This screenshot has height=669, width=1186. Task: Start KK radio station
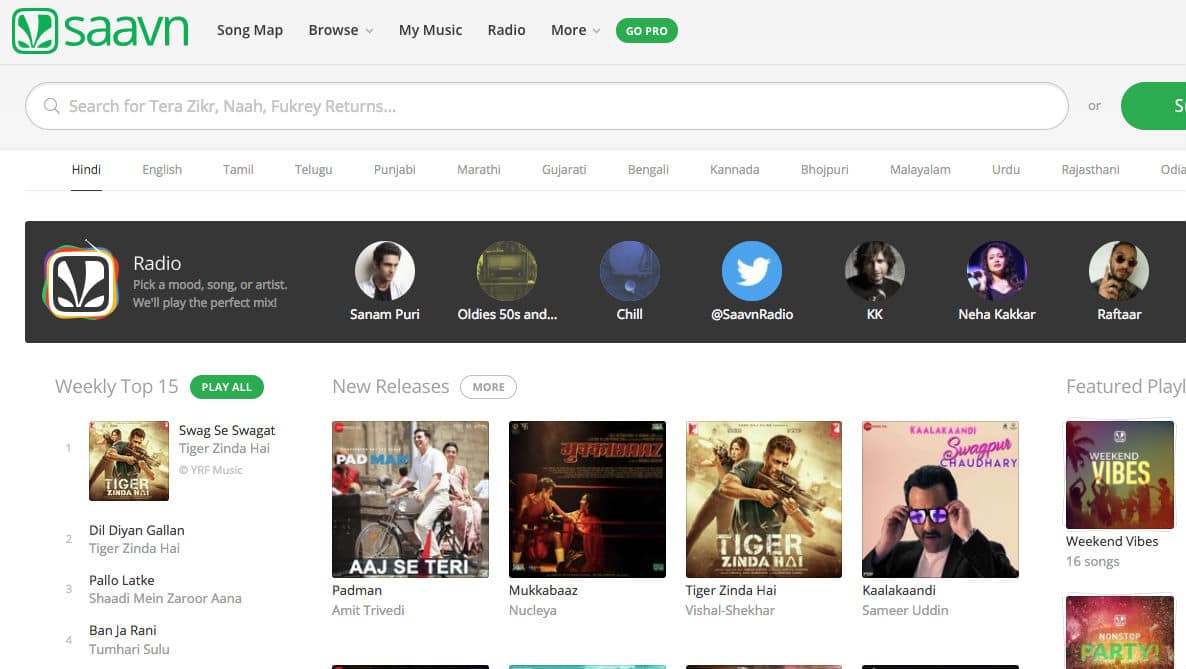point(874,271)
